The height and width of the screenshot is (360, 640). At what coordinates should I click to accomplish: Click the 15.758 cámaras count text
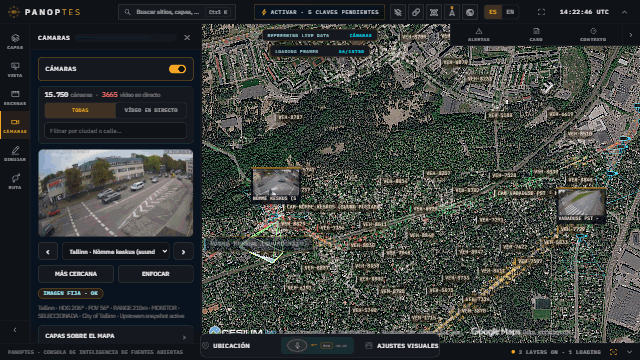coord(68,95)
